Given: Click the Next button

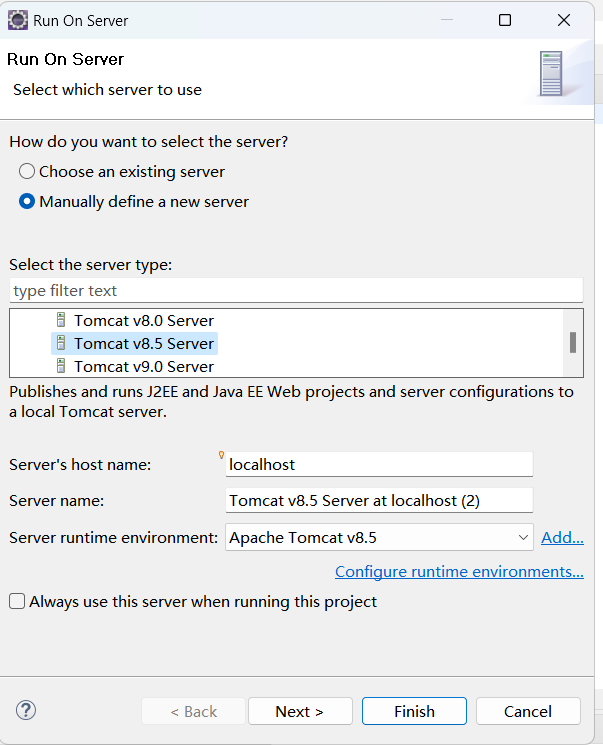Looking at the screenshot, I should 300,711.
